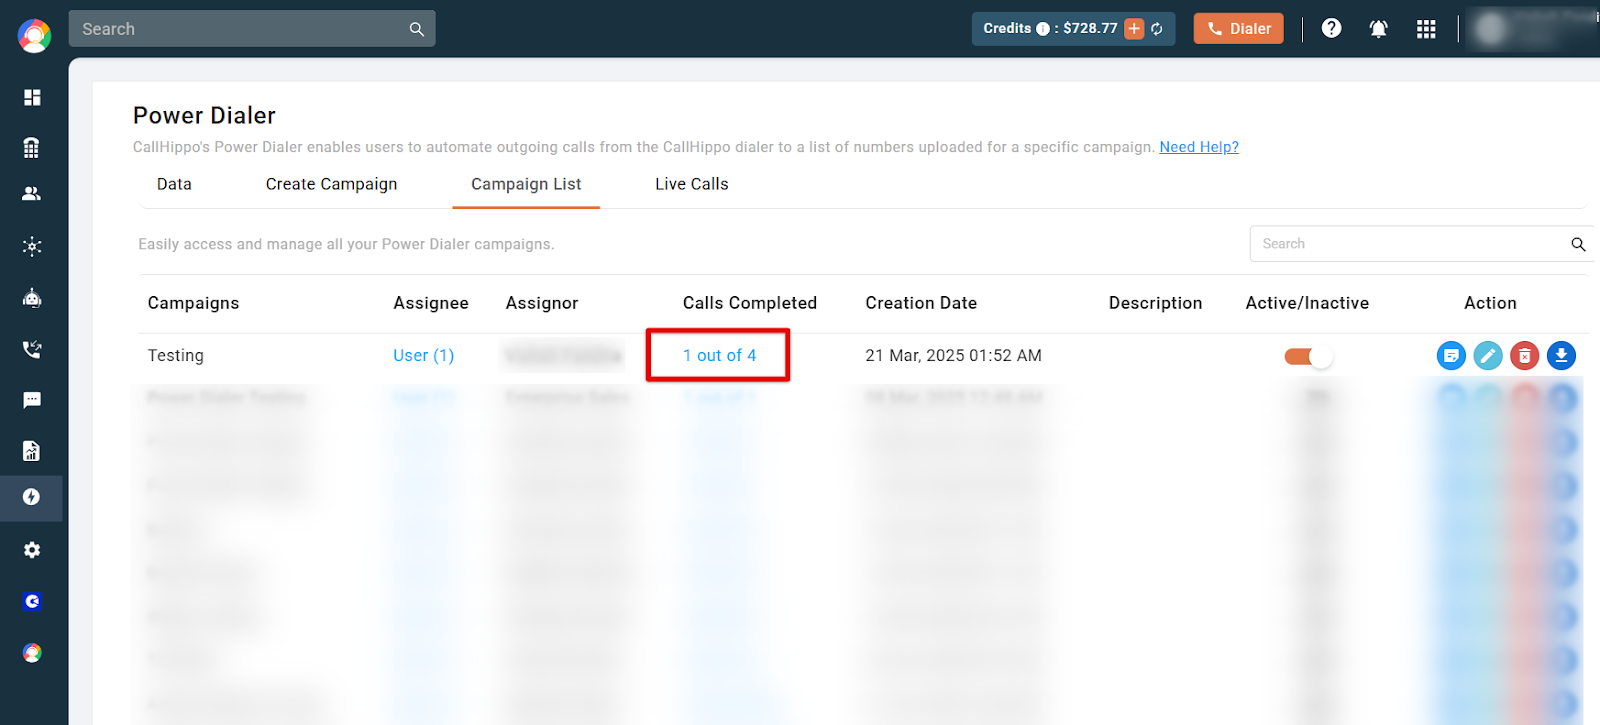Open the blurred profile avatar
This screenshot has width=1600, height=725.
coord(1491,29)
